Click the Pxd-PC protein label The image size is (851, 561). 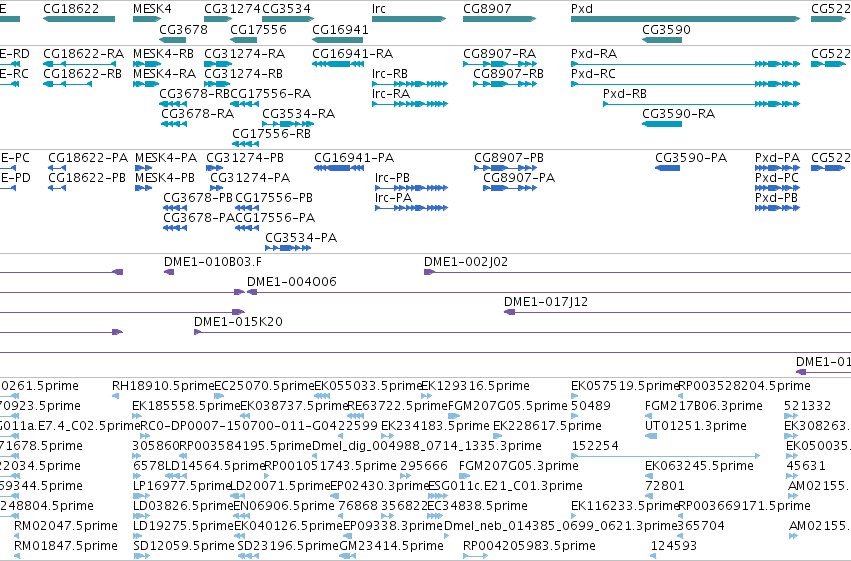(x=777, y=178)
